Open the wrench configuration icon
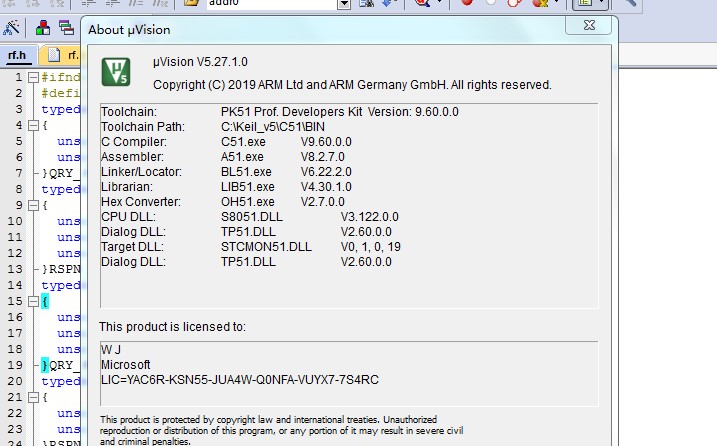This screenshot has height=446, width=717. pyautogui.click(x=630, y=3)
